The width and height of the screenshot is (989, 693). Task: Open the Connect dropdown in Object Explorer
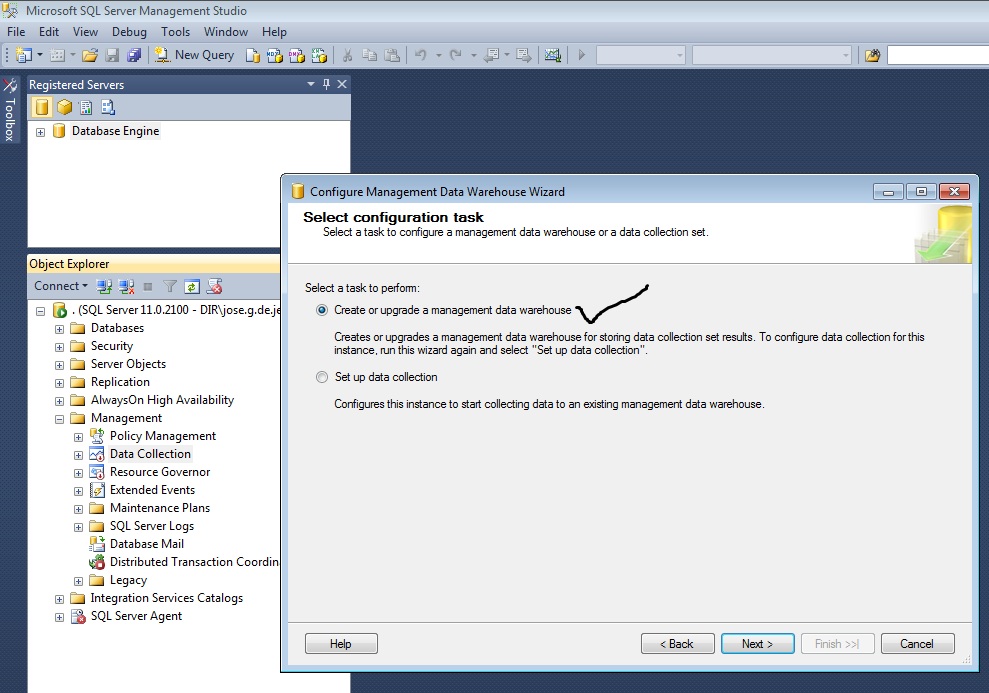(61, 286)
